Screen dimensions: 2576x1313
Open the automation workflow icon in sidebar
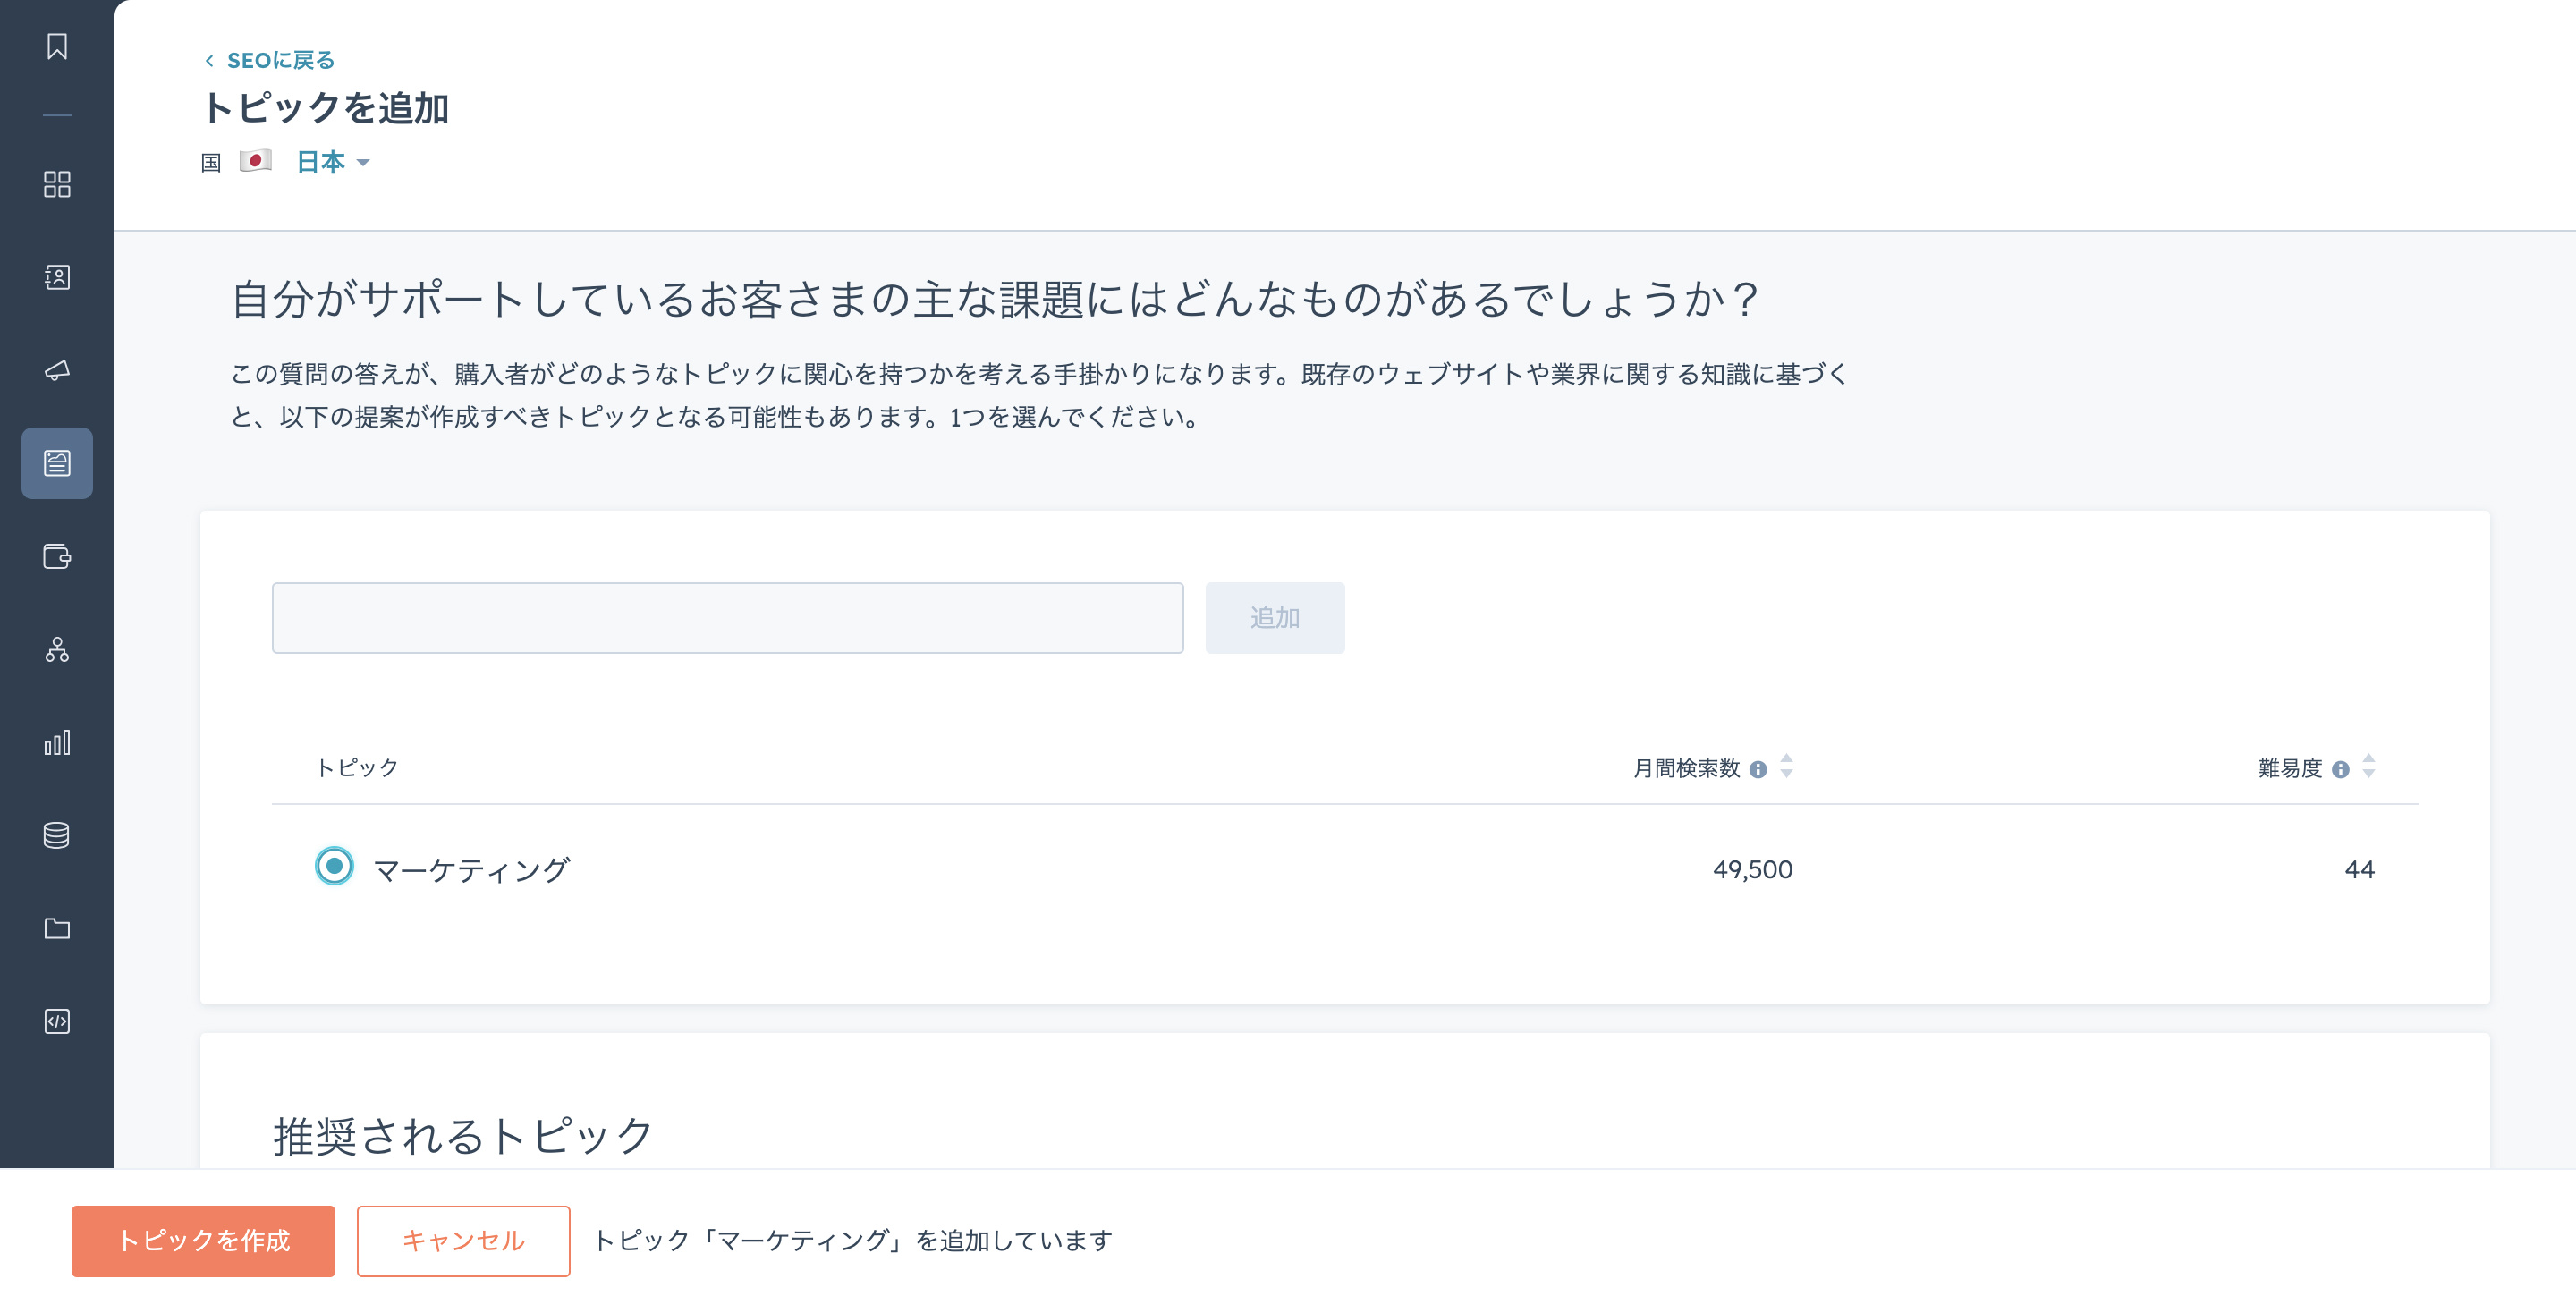pyautogui.click(x=57, y=649)
